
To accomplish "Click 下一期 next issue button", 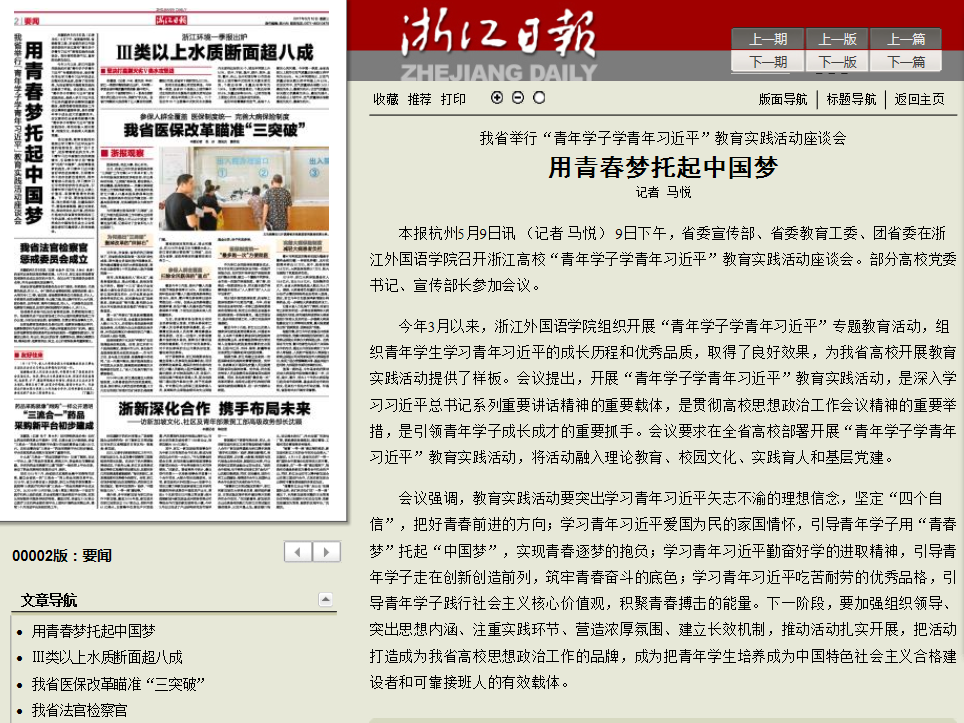I will point(767,61).
